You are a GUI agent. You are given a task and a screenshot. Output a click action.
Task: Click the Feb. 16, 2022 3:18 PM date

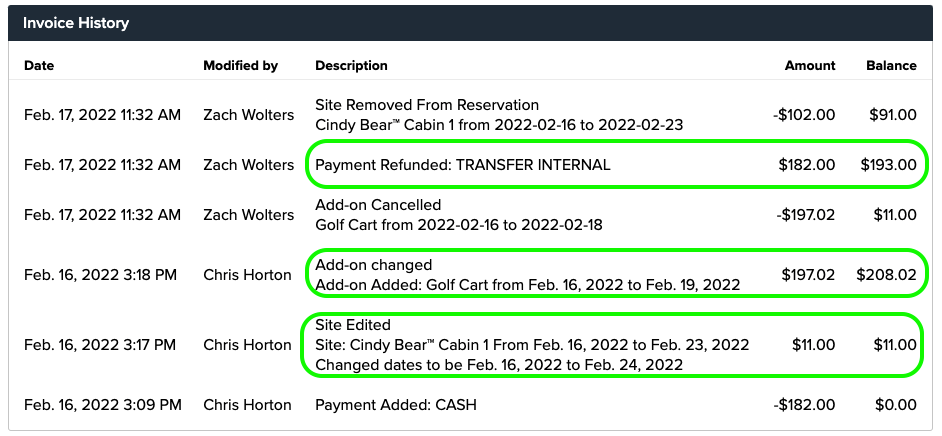(x=103, y=275)
